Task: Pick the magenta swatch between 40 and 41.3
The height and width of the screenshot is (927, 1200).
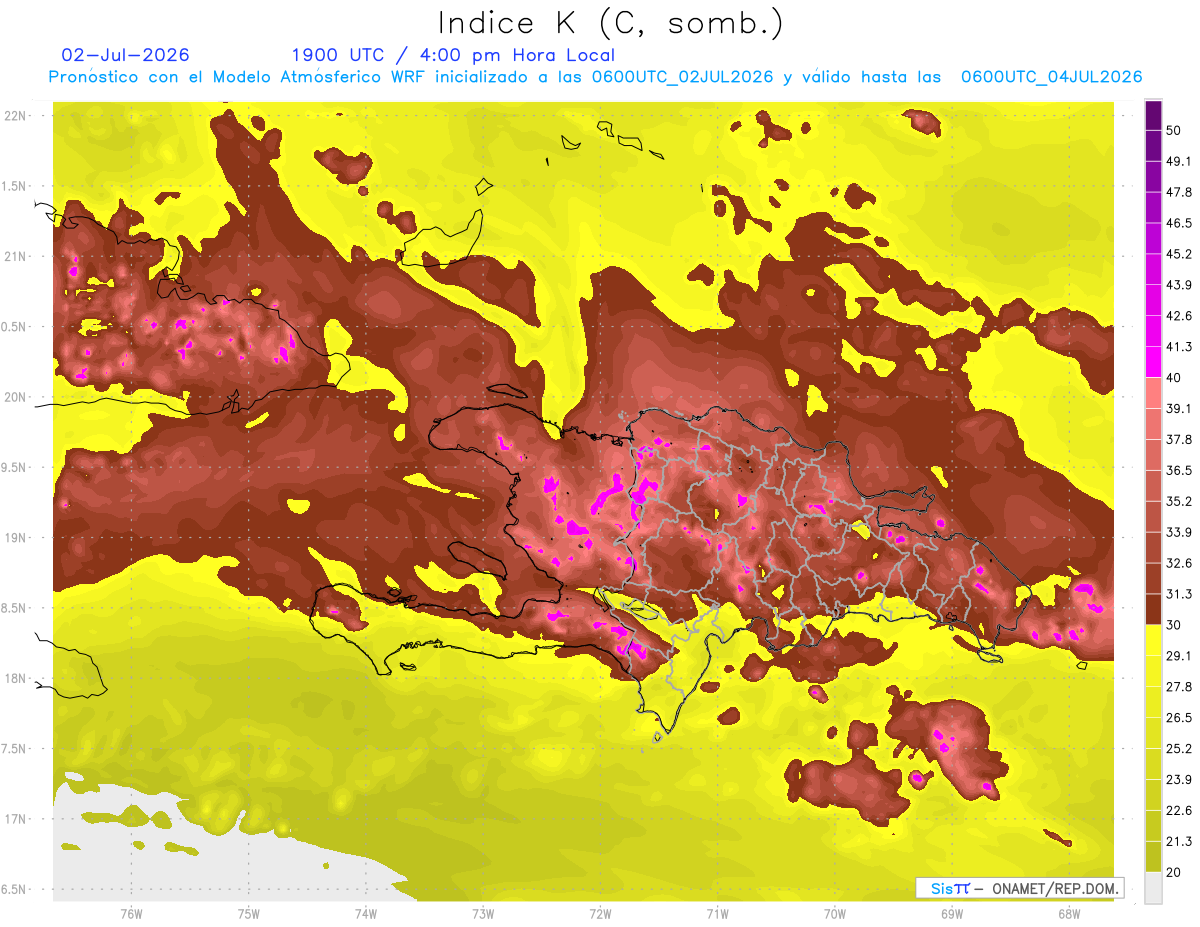Action: 1153,363
